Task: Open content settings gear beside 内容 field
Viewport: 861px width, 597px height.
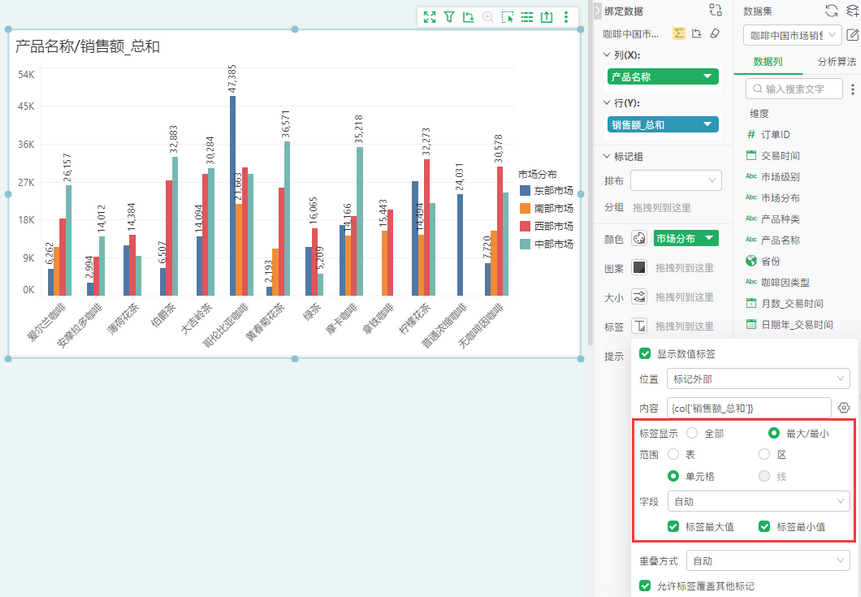Action: click(844, 408)
